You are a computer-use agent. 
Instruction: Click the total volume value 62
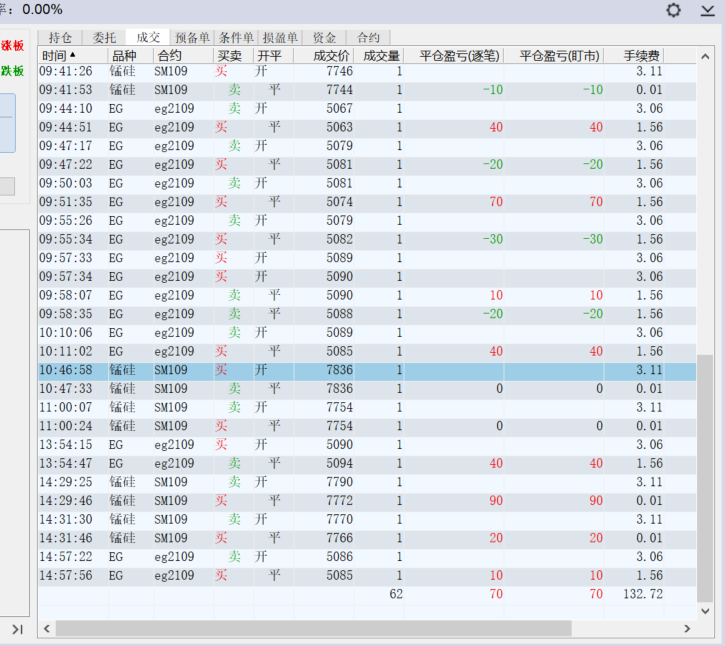(x=396, y=594)
